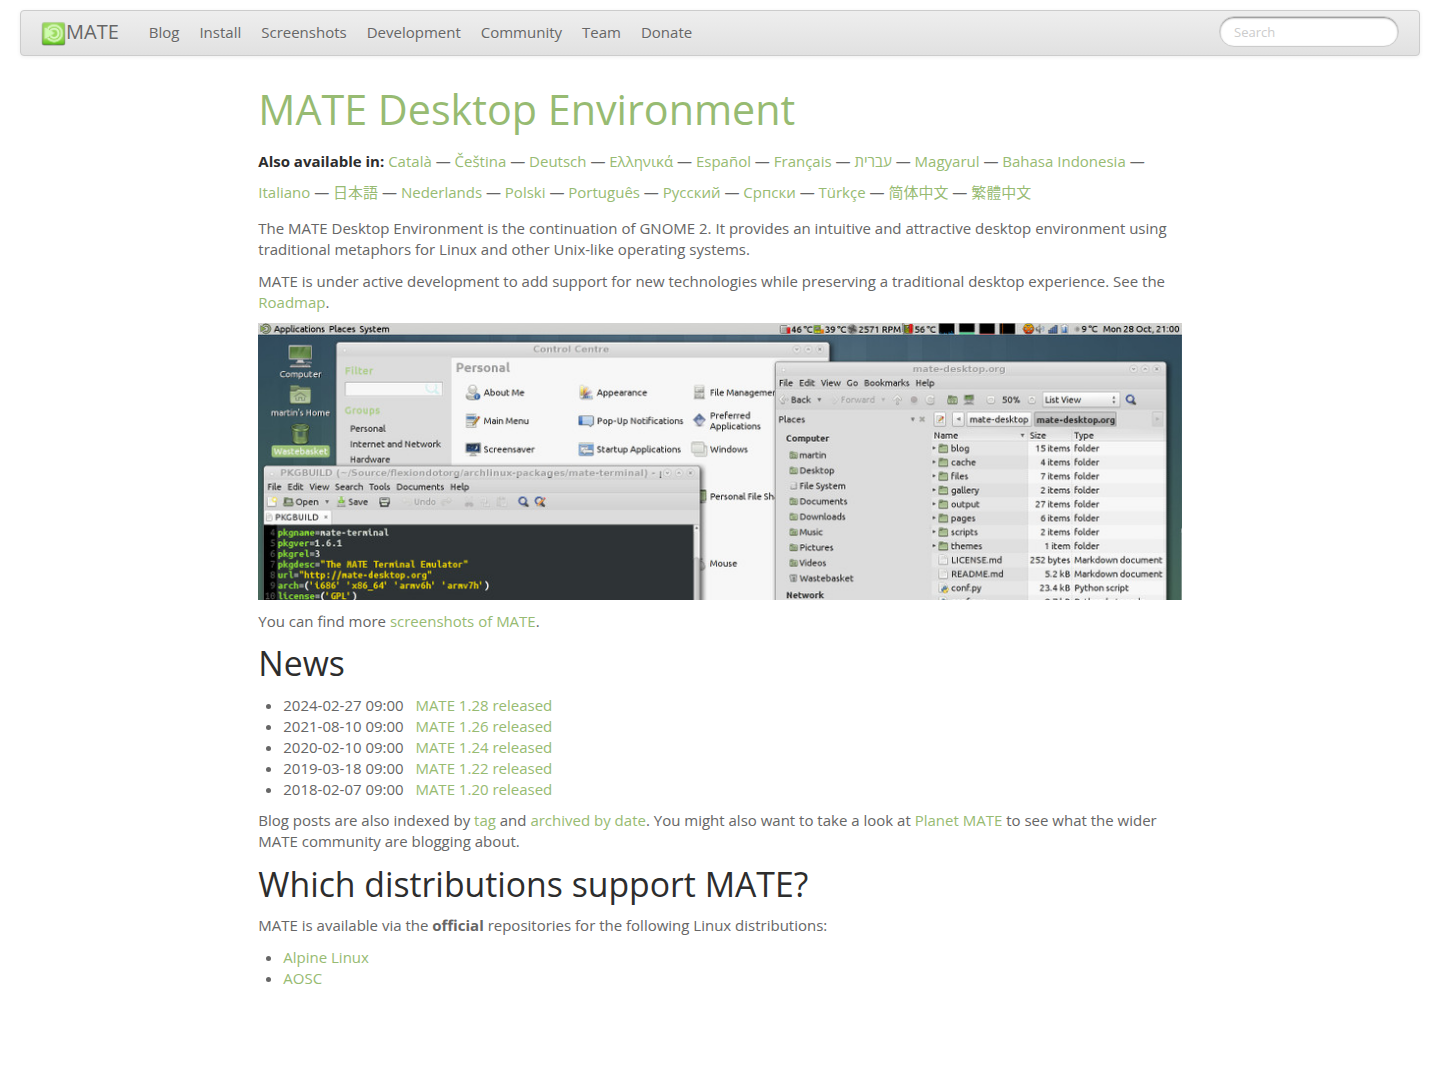The width and height of the screenshot is (1440, 1080).
Task: Click the 'News' section heading
Action: pyautogui.click(x=301, y=664)
